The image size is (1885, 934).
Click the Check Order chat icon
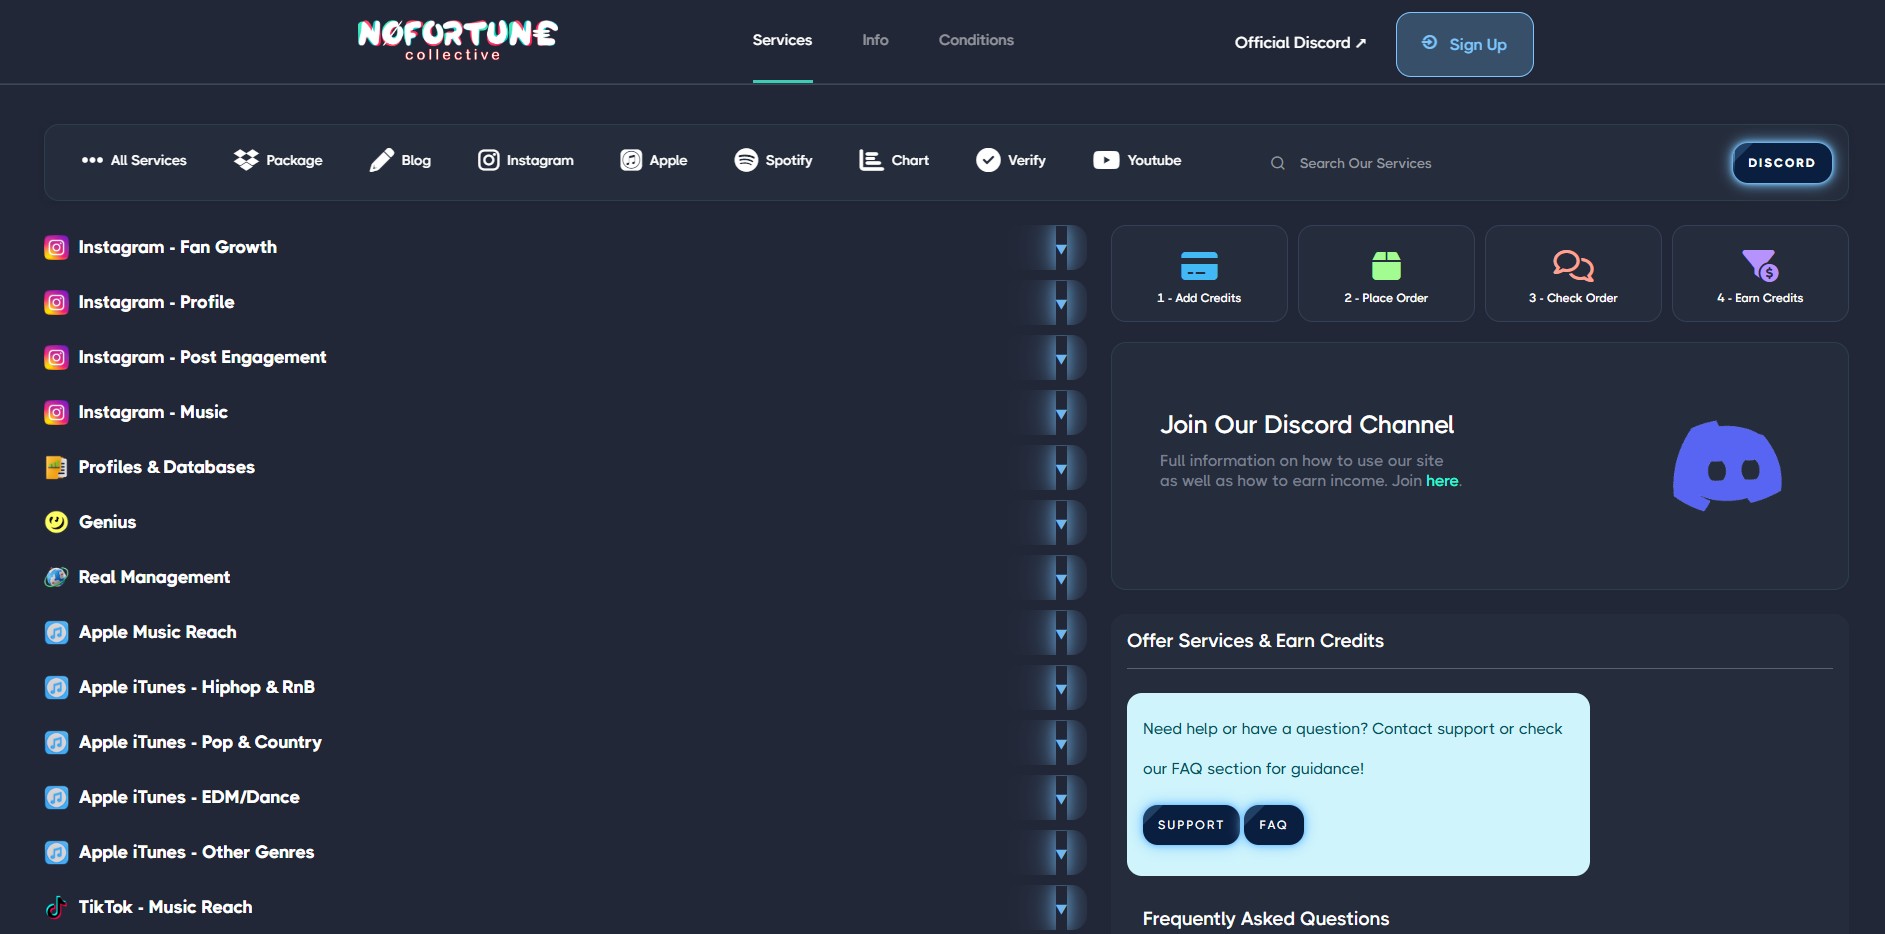tap(1572, 266)
